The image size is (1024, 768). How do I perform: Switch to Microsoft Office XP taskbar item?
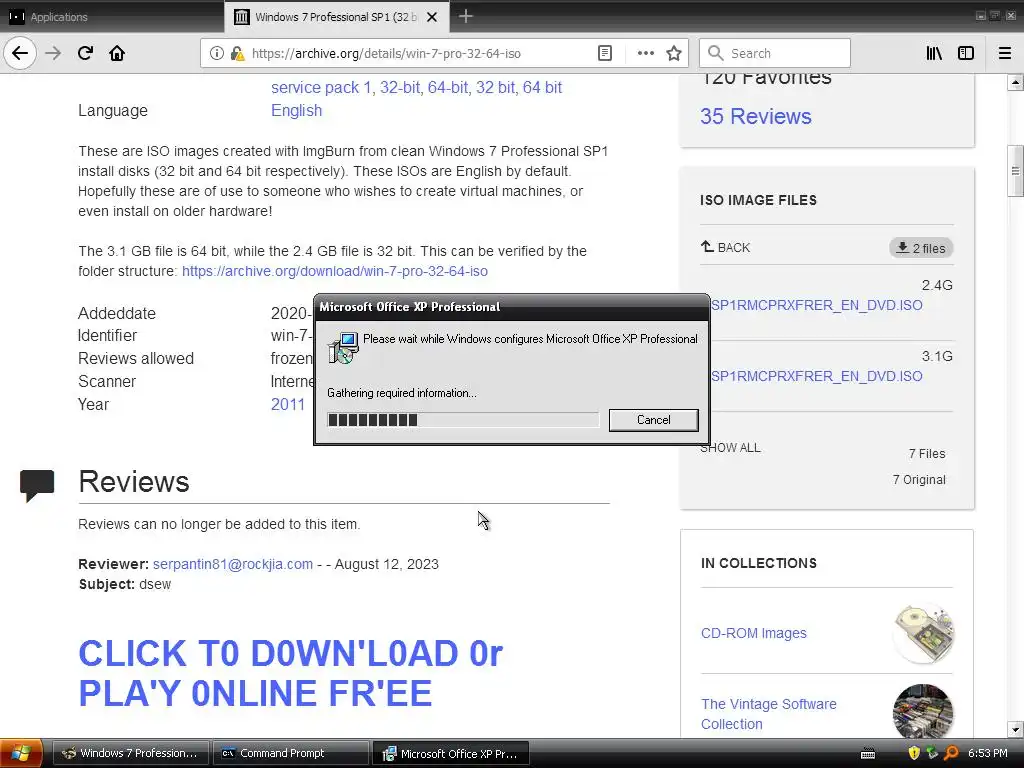450,753
